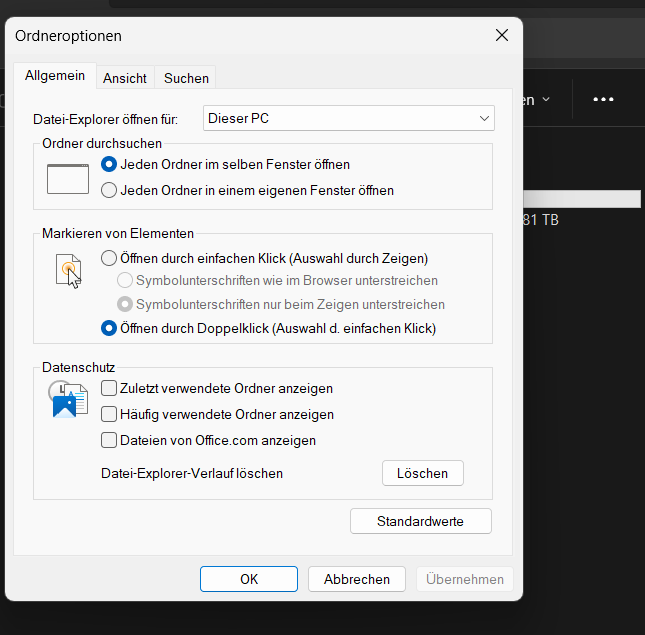Click the 'Ordneroptionen' title text
This screenshot has height=635, width=645.
[x=68, y=36]
